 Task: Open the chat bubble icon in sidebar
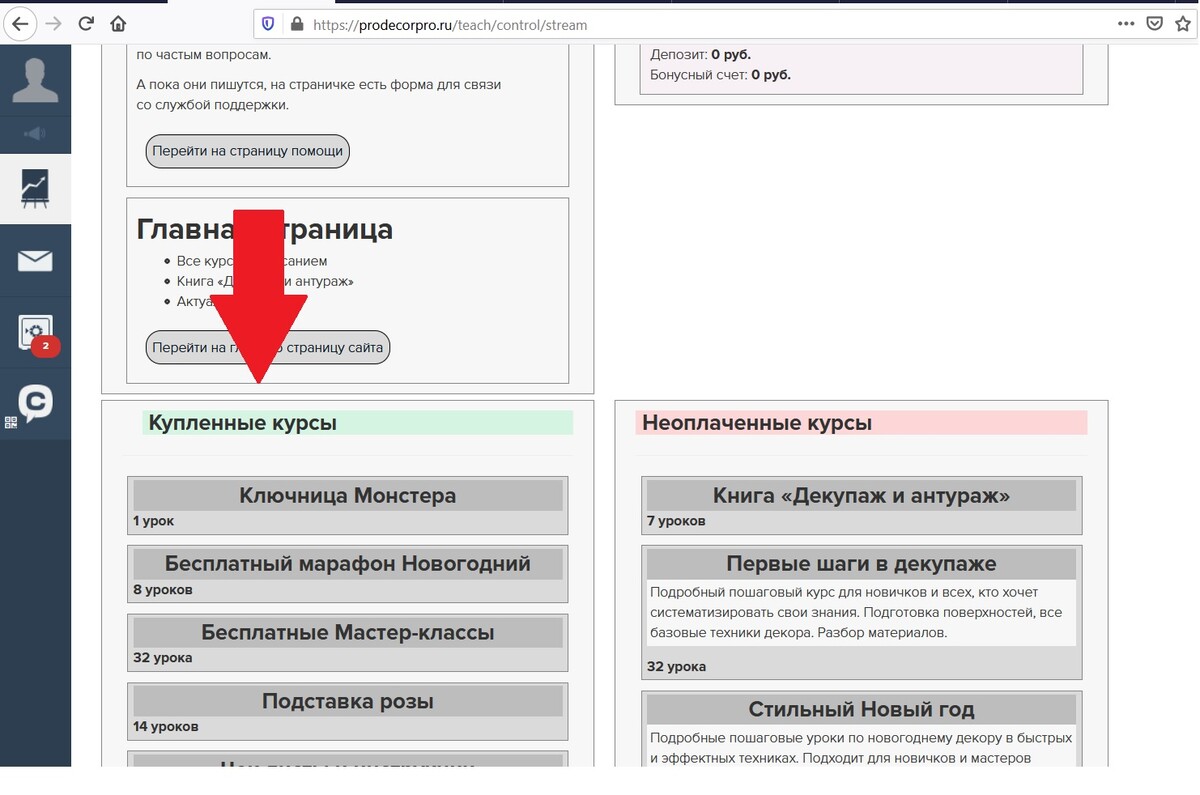coord(35,403)
